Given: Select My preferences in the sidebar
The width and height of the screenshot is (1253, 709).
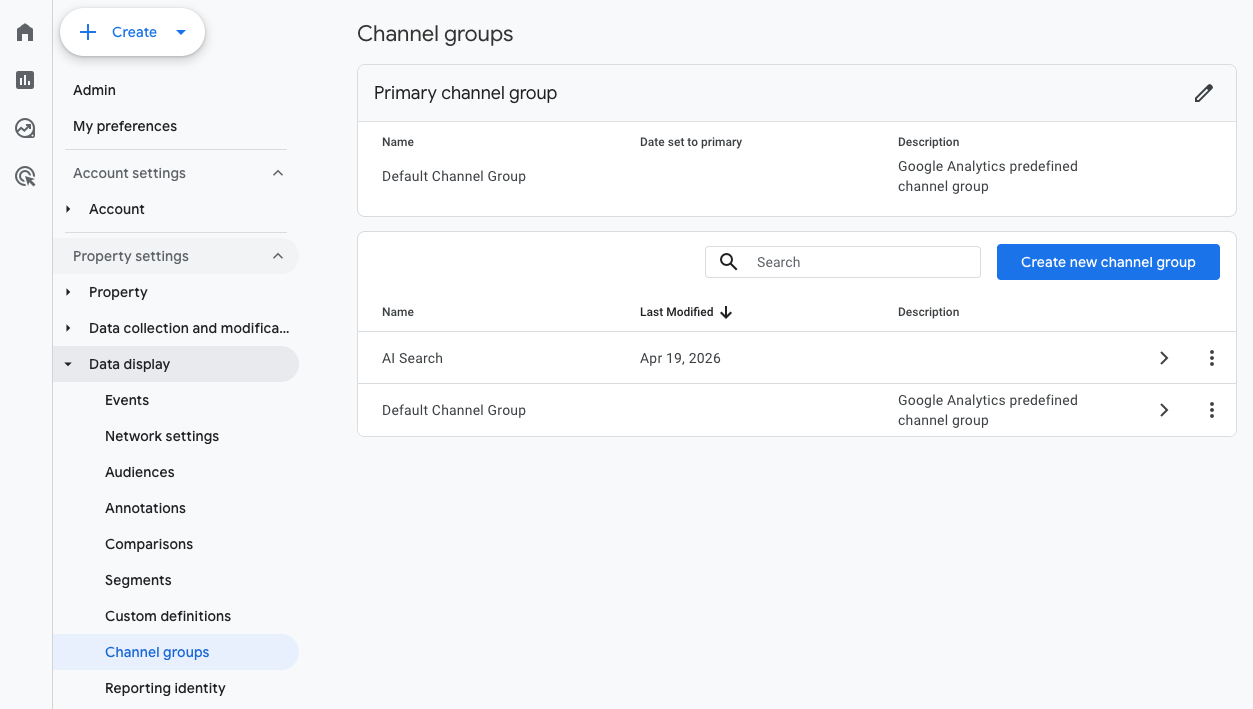Looking at the screenshot, I should [125, 125].
